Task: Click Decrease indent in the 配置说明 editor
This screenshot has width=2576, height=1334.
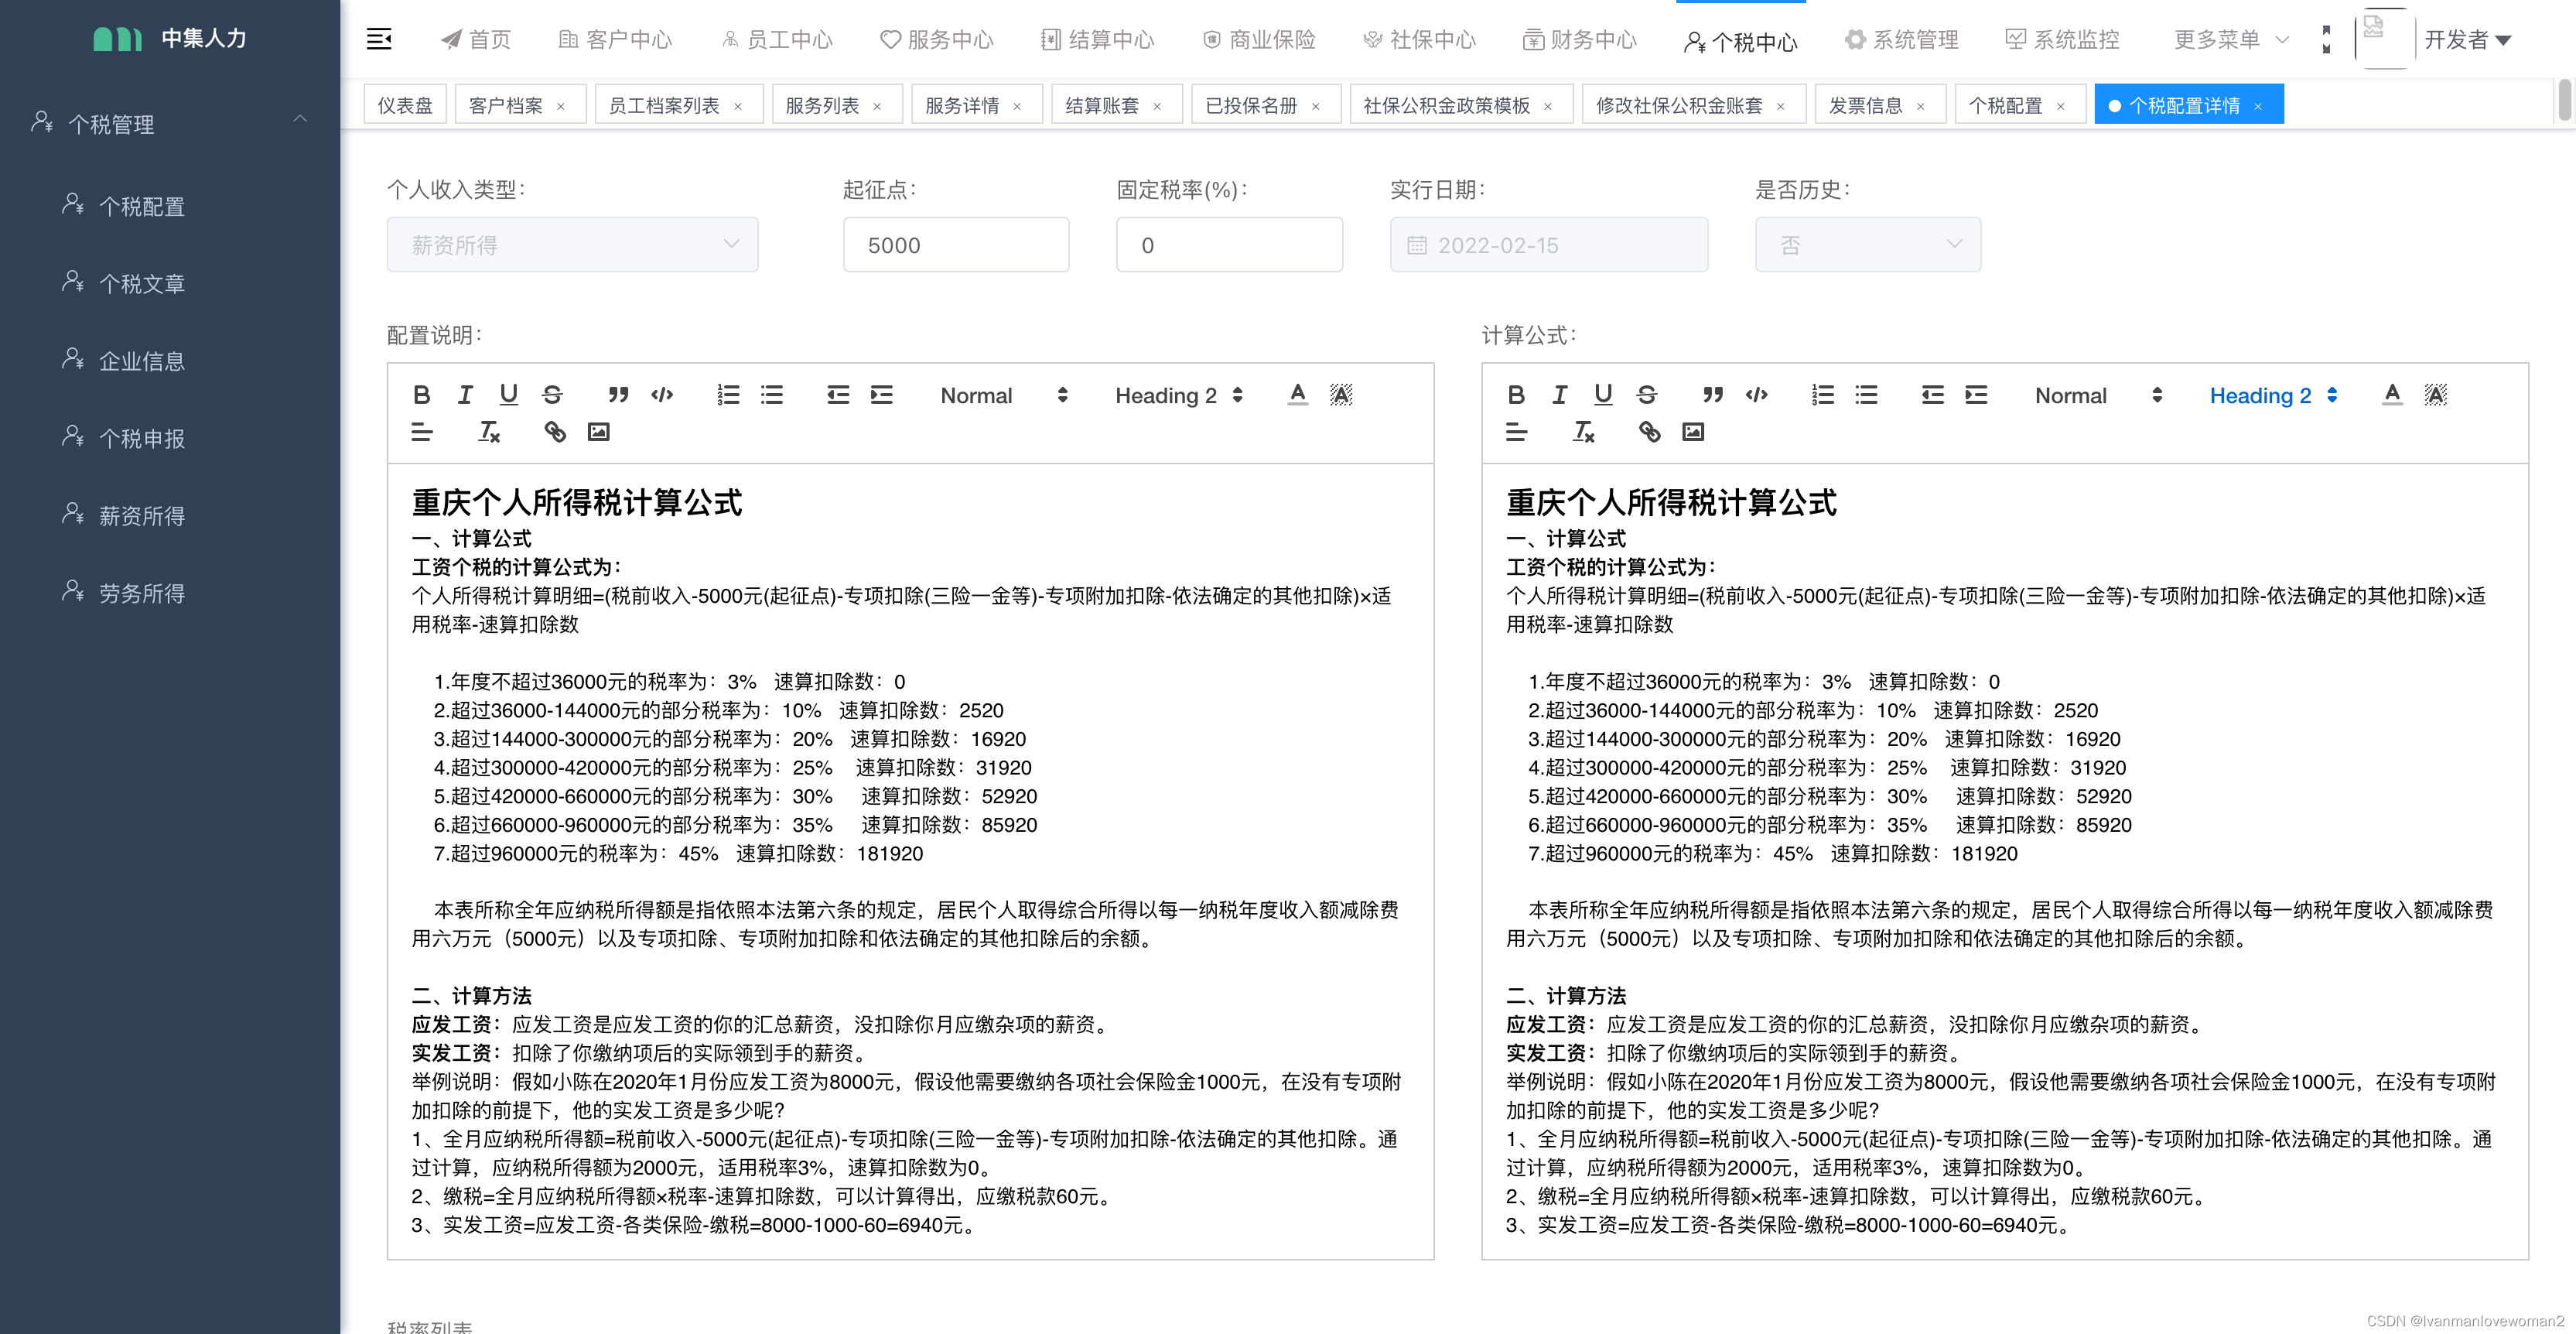Action: [838, 395]
